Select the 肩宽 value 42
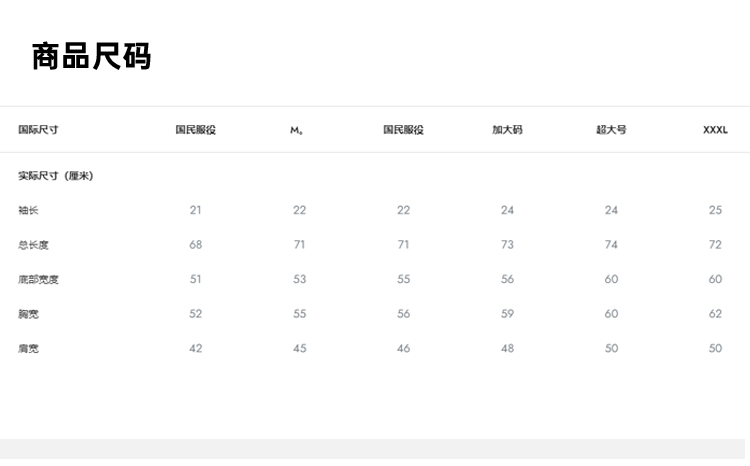Image resolution: width=750 pixels, height=466 pixels. [195, 349]
